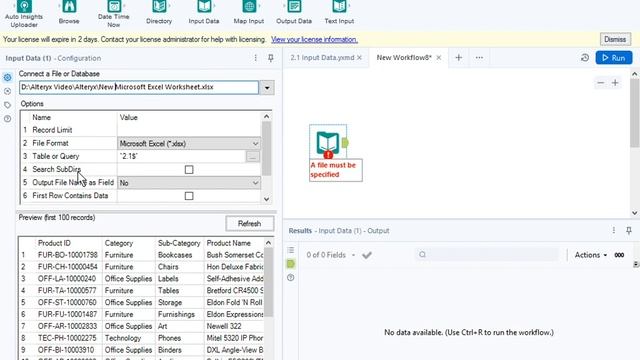The height and width of the screenshot is (360, 640).
Task: Click the three dots icon next to Actions
Action: pyautogui.click(x=619, y=255)
